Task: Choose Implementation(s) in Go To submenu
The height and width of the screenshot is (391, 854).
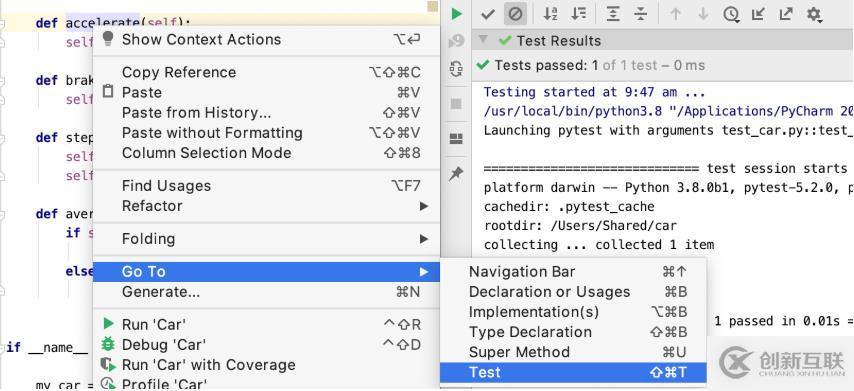Action: (x=574, y=312)
